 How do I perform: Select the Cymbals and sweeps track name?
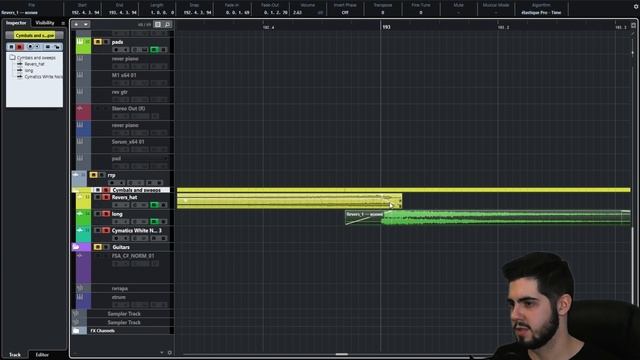click(136, 190)
